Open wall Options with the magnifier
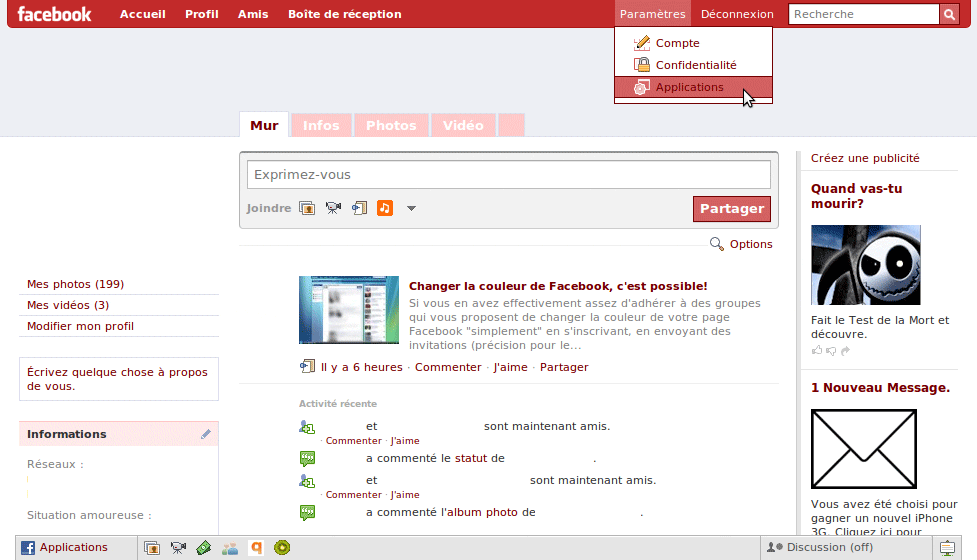The height and width of the screenshot is (560, 977). coord(741,244)
